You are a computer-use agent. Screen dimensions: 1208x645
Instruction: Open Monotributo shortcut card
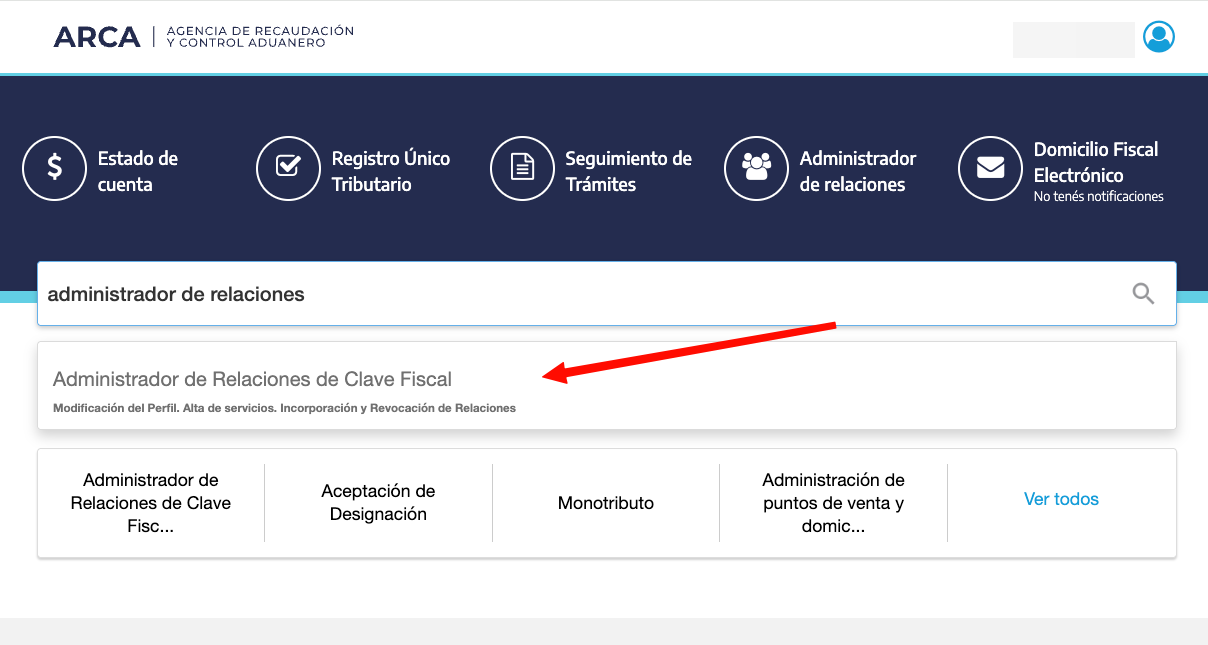point(606,503)
